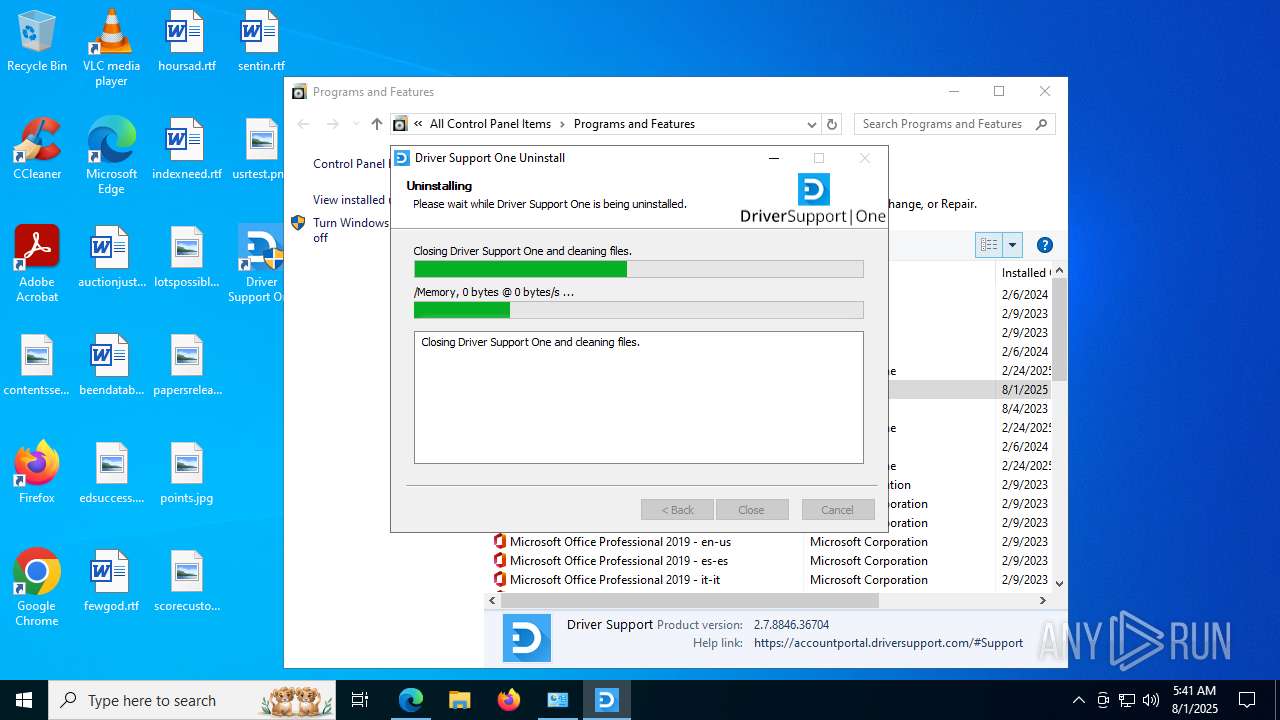Select the papersrelea image file on desktop

click(x=187, y=366)
